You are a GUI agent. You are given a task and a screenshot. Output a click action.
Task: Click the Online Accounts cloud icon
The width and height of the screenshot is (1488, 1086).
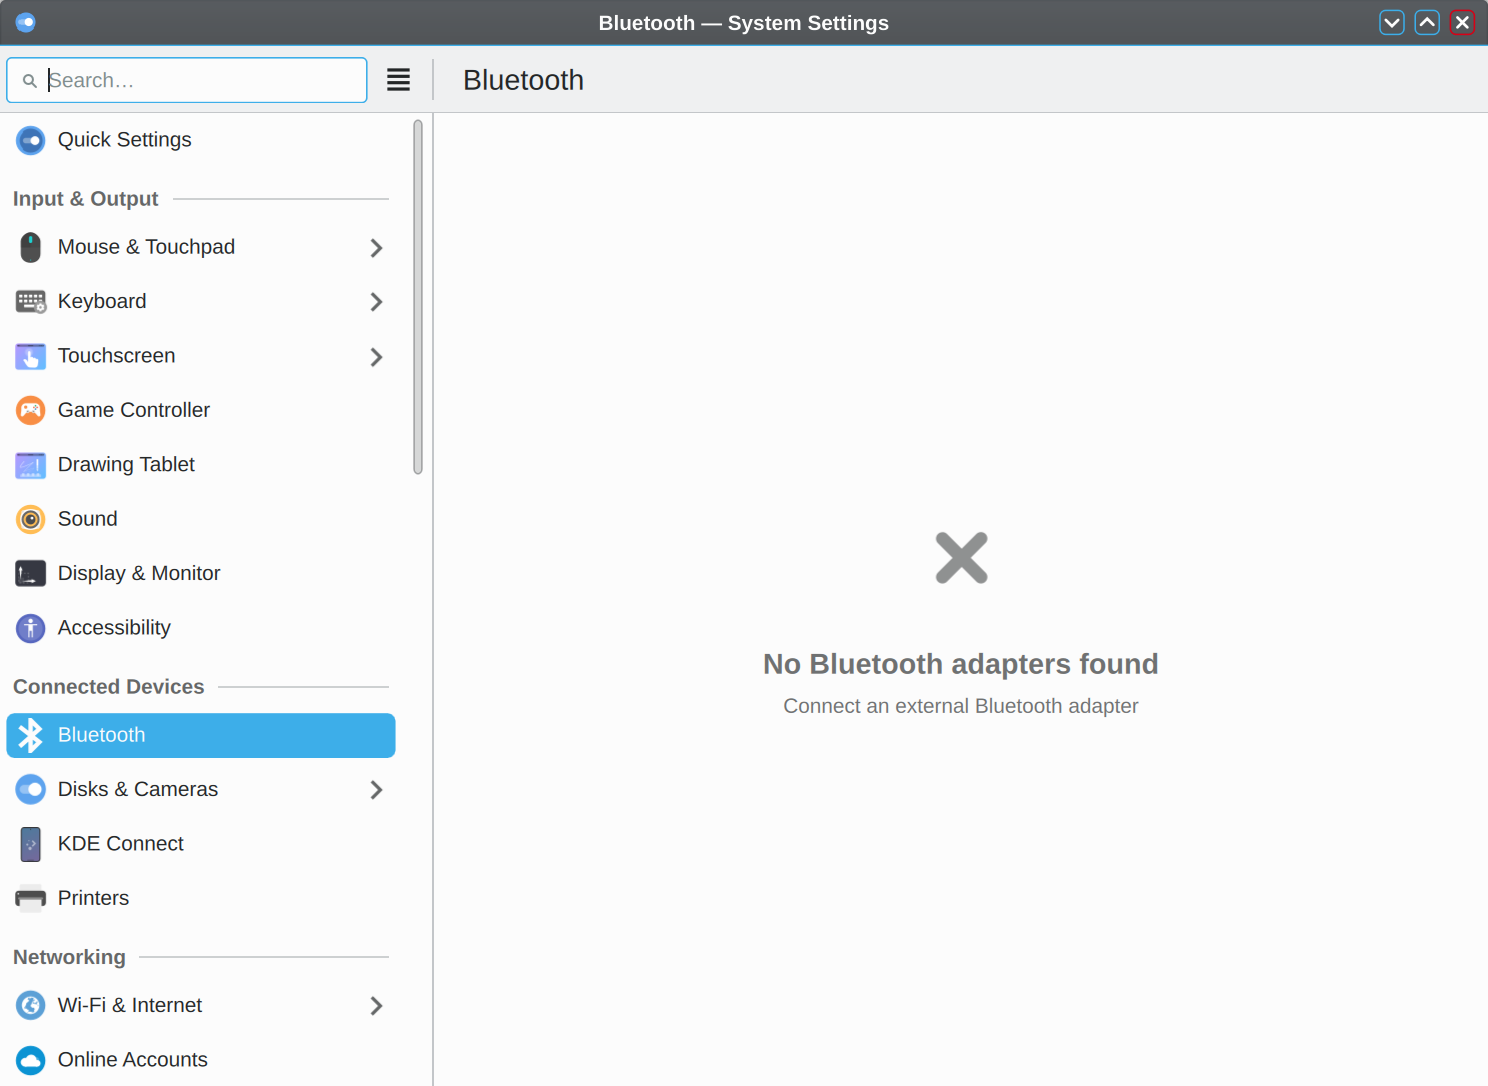tap(30, 1060)
